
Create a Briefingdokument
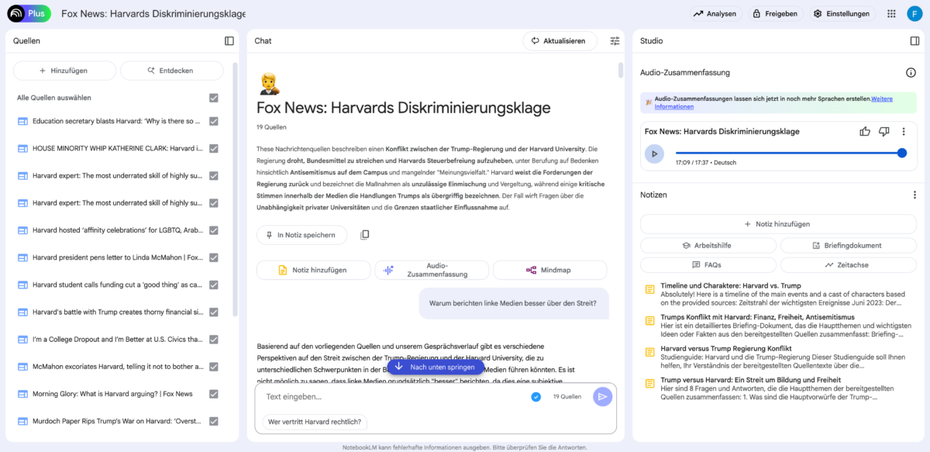[x=848, y=246]
